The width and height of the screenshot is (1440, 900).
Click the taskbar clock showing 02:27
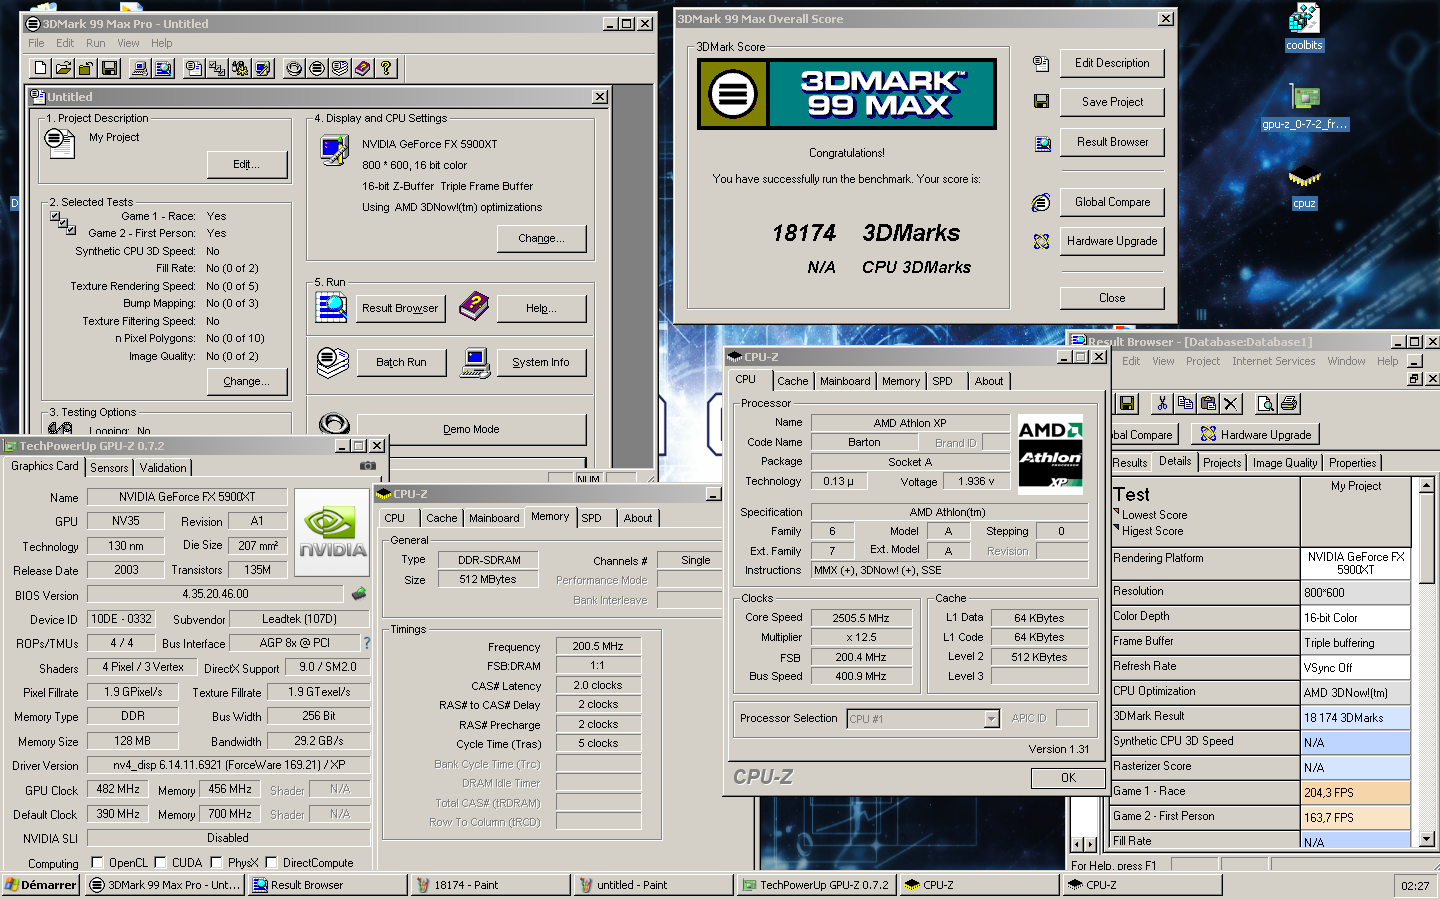click(1415, 885)
